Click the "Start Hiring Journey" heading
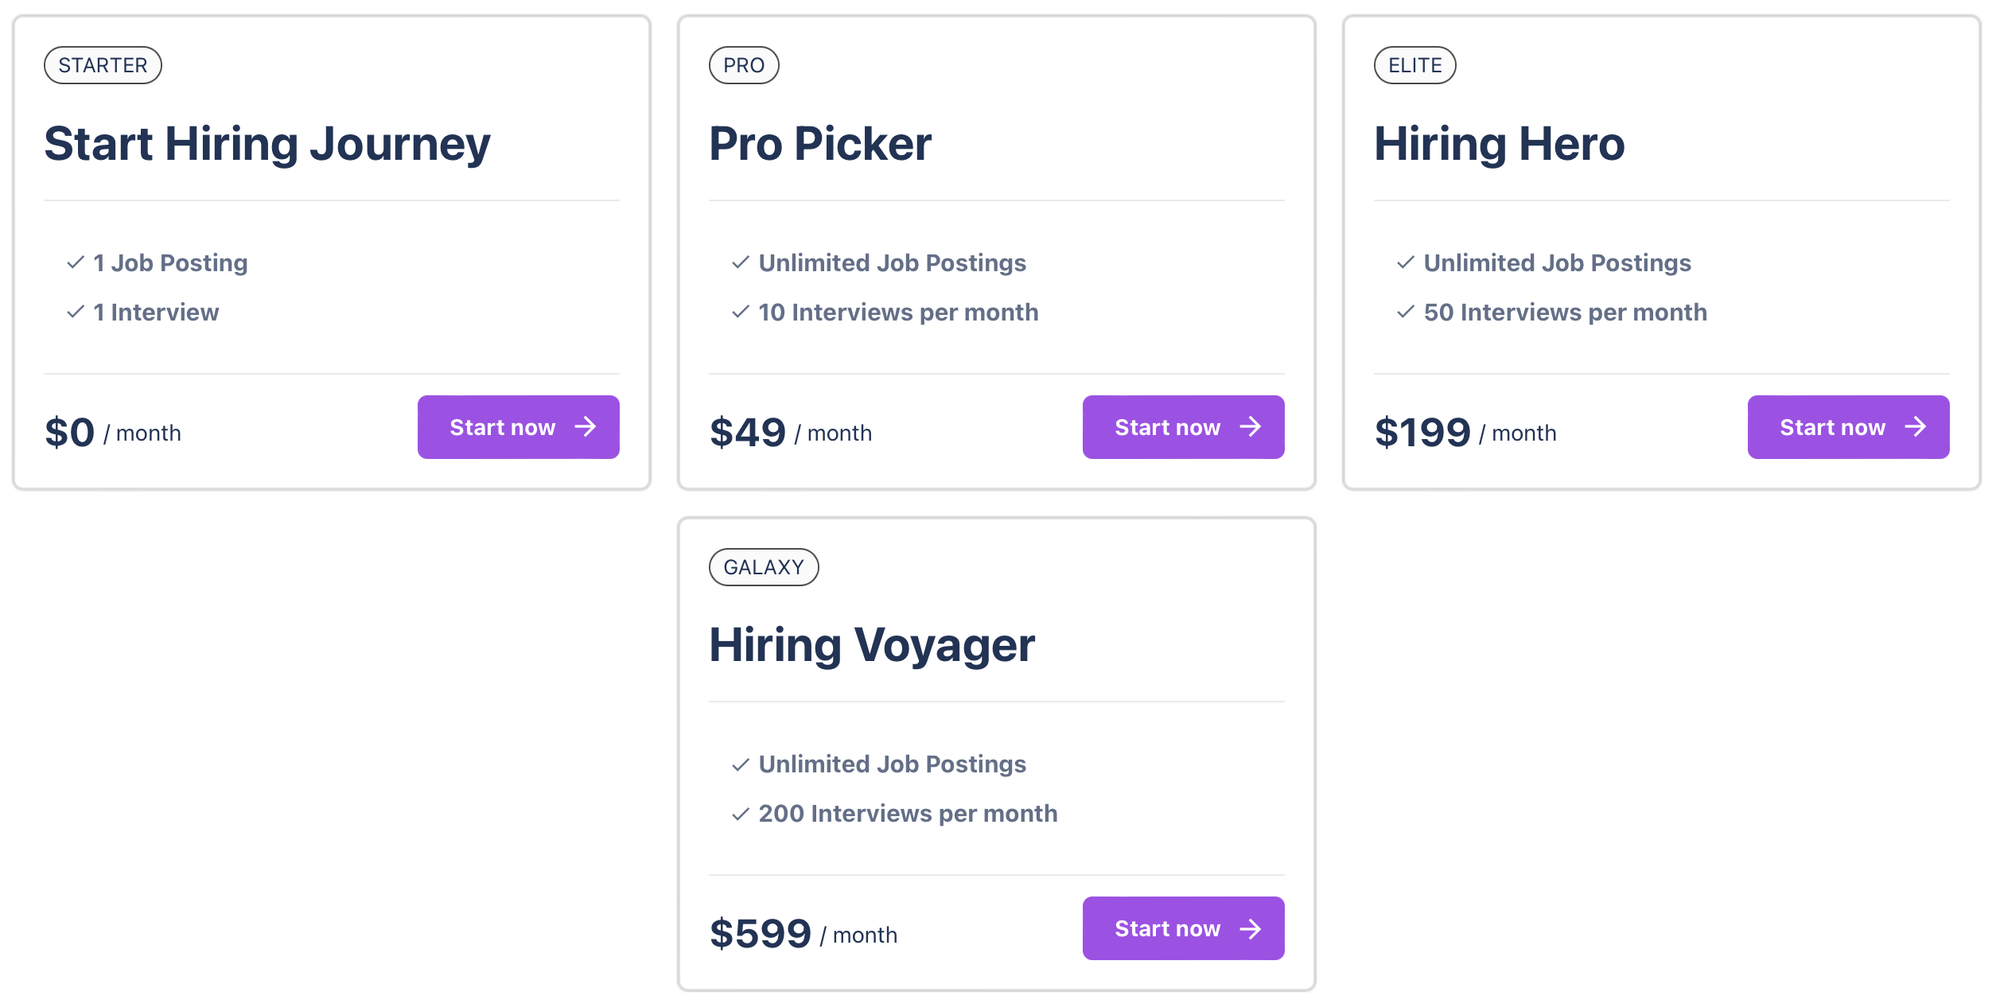Image resolution: width=2000 pixels, height=1007 pixels. [267, 144]
